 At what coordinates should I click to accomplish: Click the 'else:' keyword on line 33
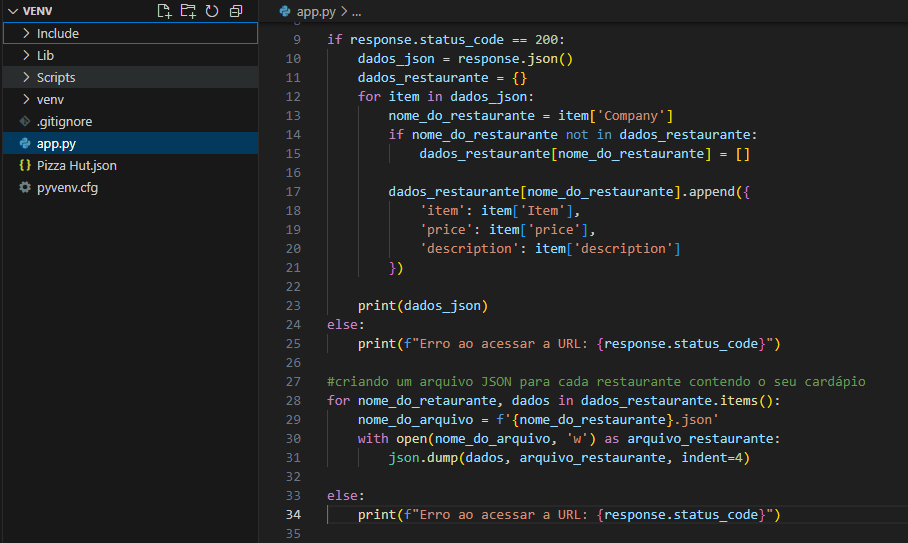point(346,496)
